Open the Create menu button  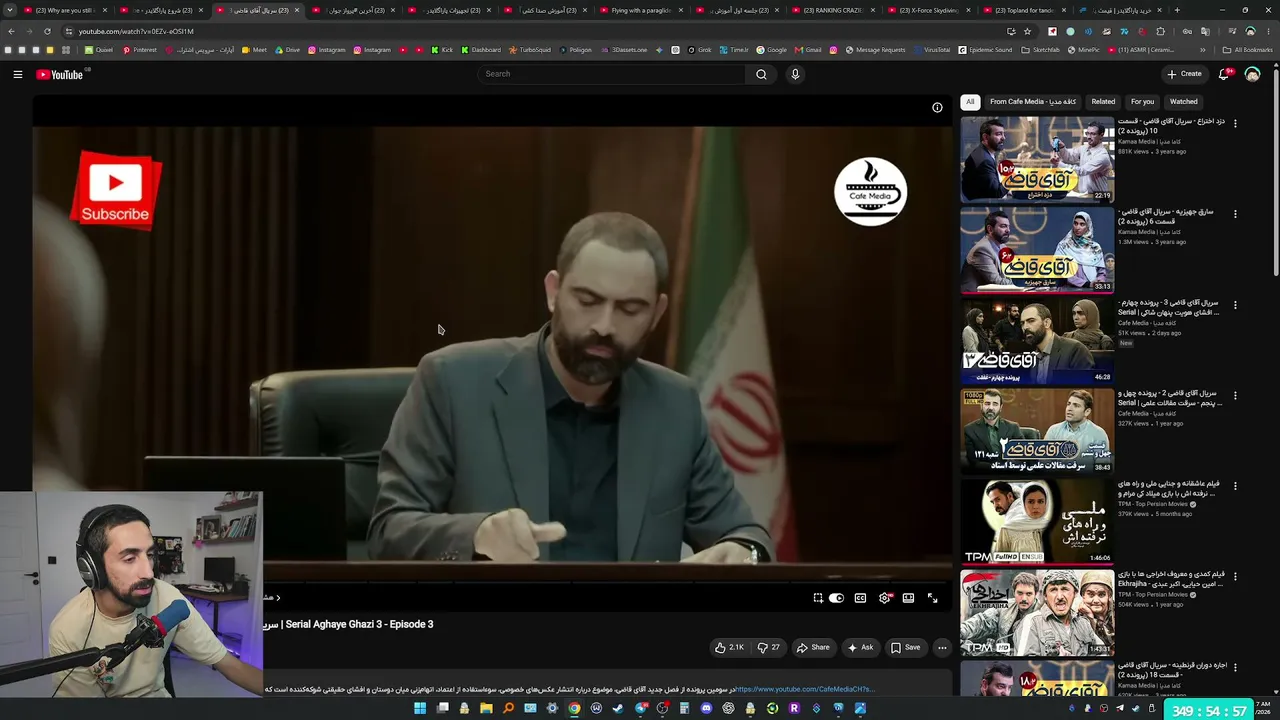point(1184,74)
